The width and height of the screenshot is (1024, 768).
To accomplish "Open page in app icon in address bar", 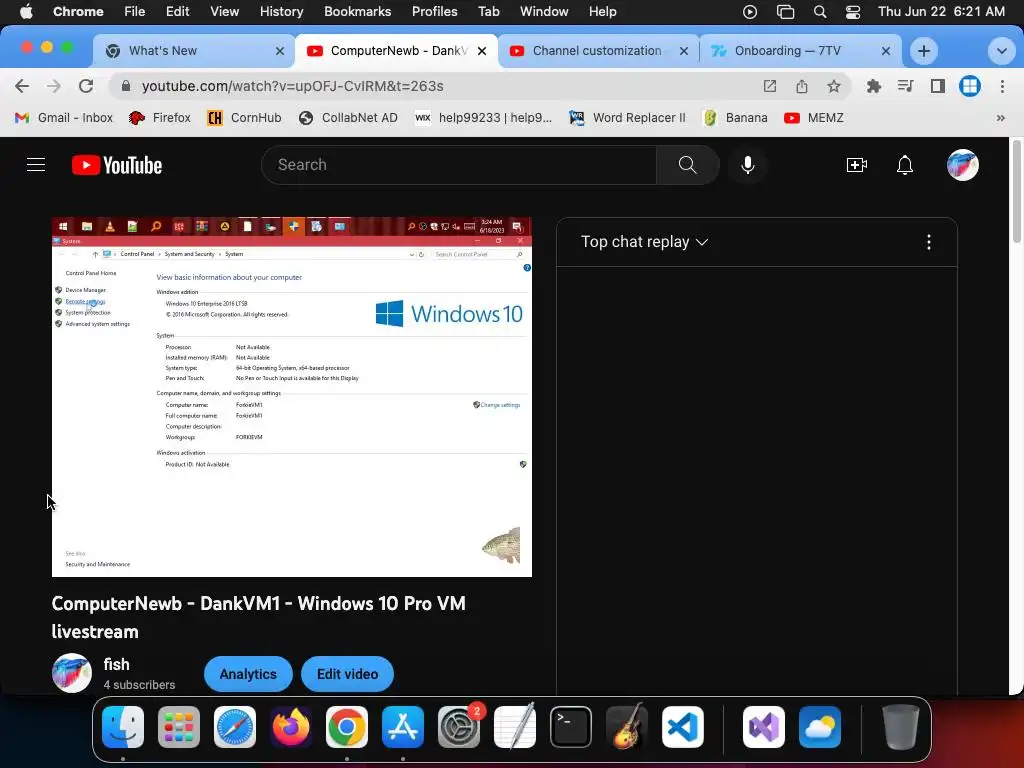I will tap(770, 86).
